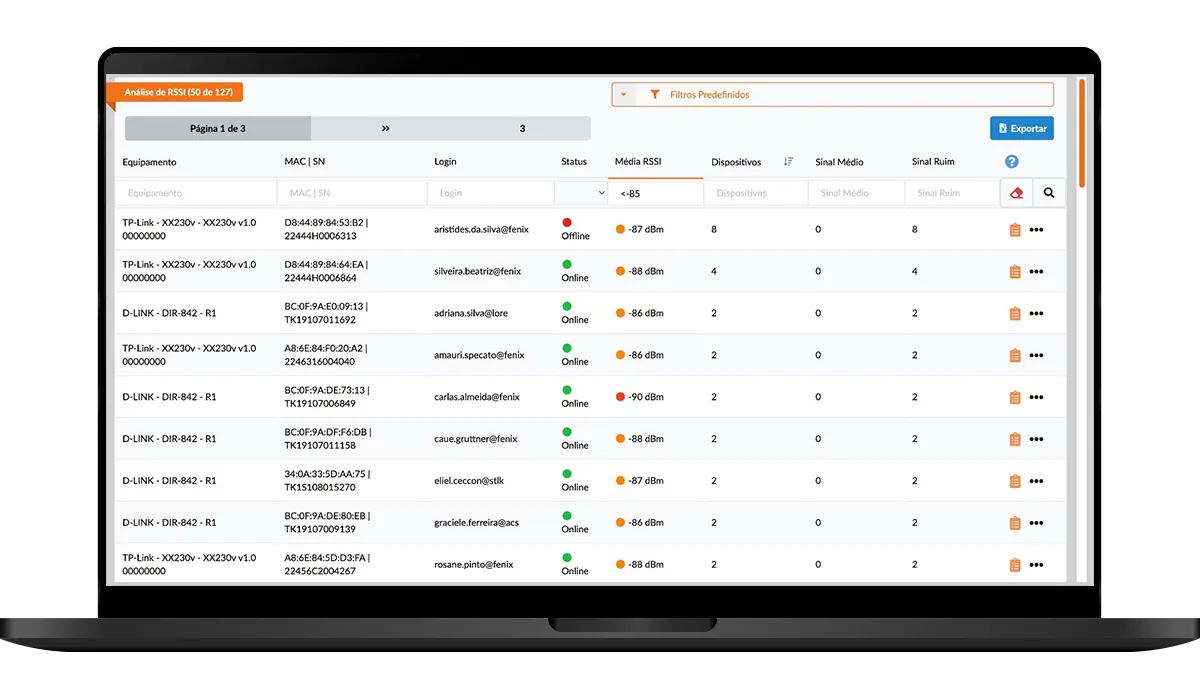
Task: Click the orange vertical scrollbar
Action: tap(1081, 130)
